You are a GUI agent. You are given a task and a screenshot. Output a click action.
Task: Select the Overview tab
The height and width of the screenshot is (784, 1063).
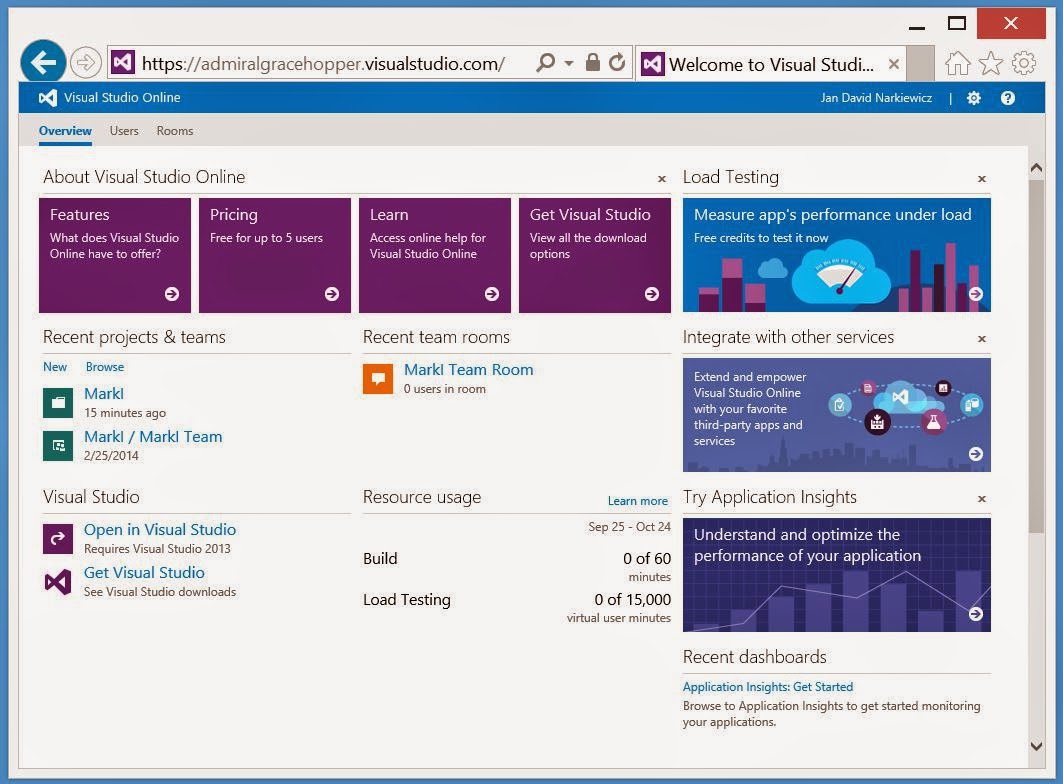coord(65,131)
